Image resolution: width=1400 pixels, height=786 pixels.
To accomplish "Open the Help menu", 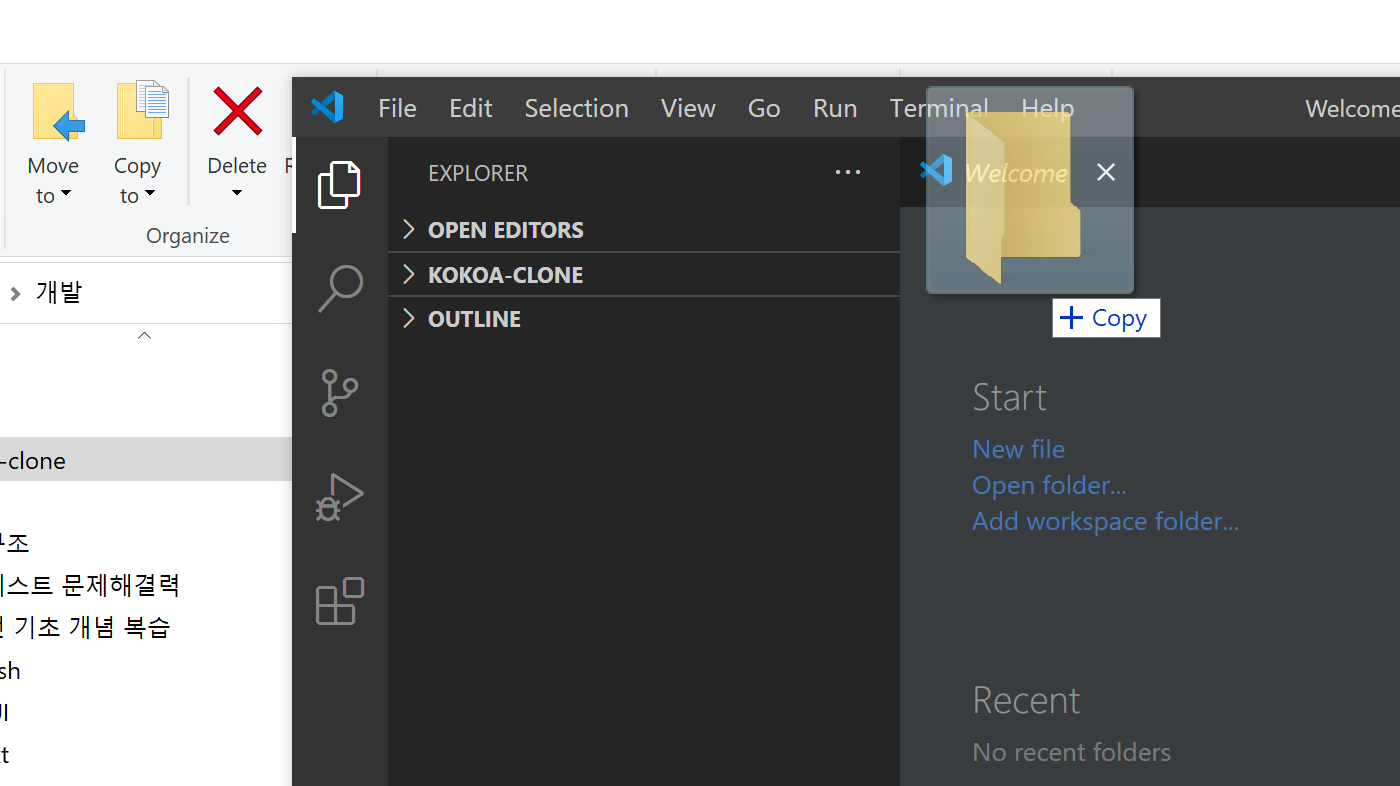I will 1047,108.
